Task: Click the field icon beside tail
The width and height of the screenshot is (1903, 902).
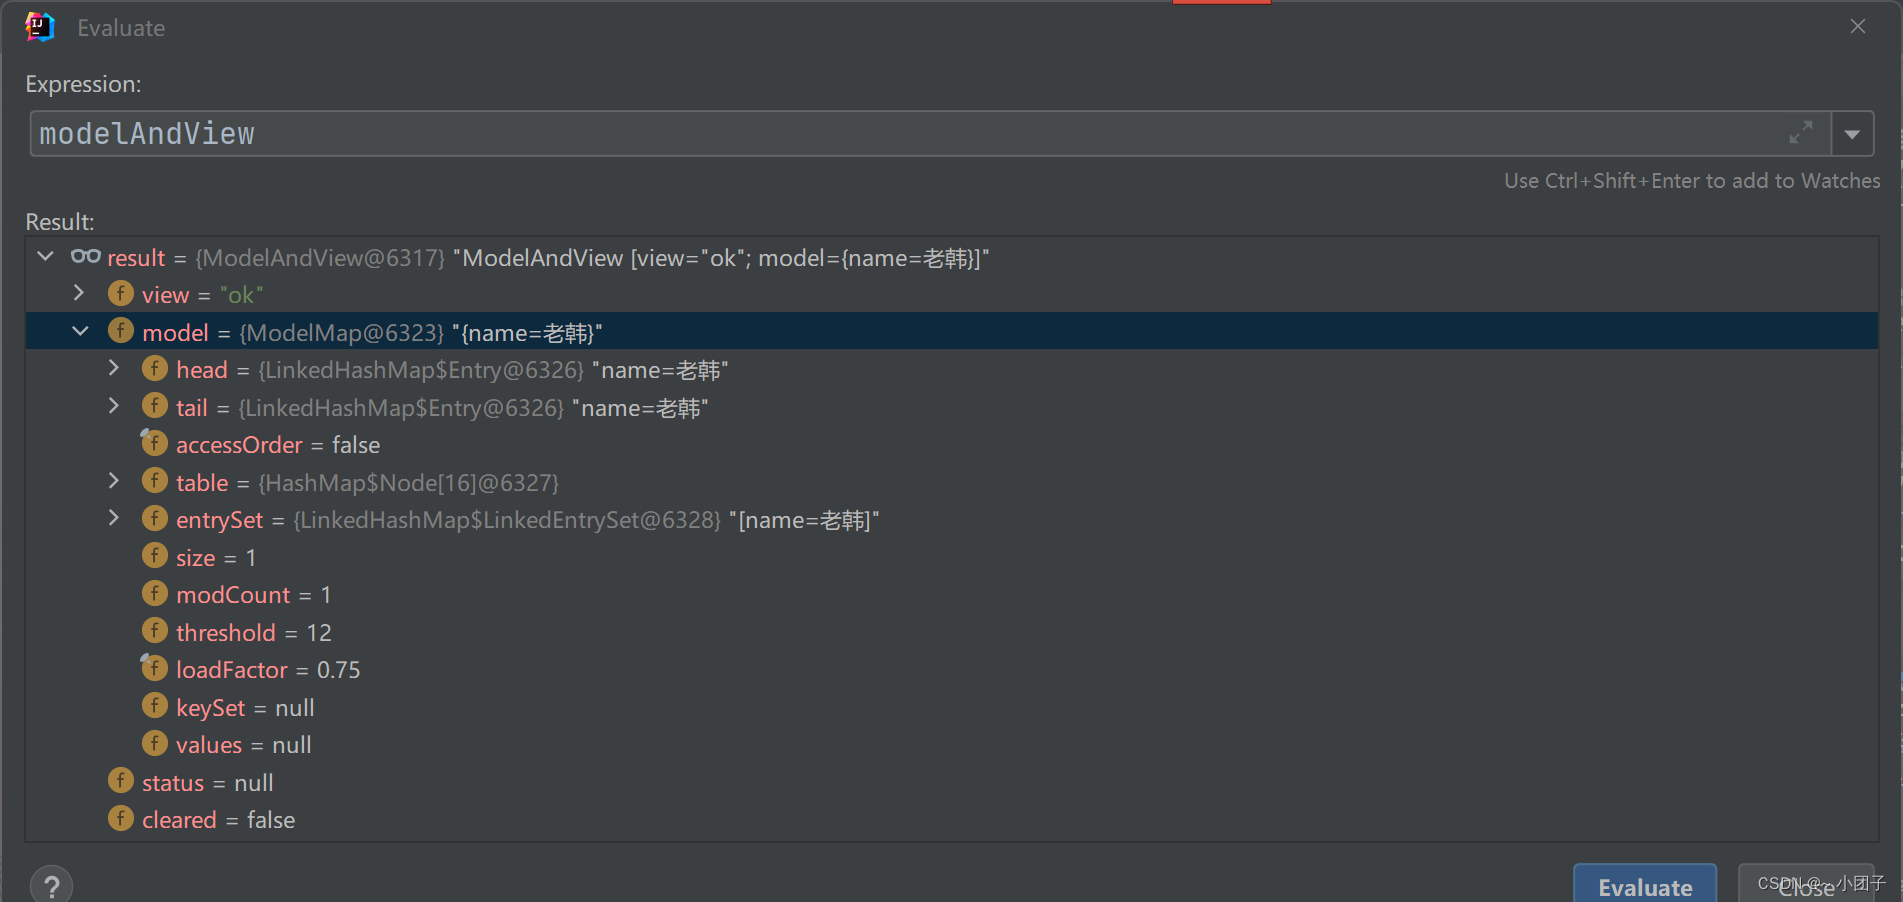Action: (155, 406)
